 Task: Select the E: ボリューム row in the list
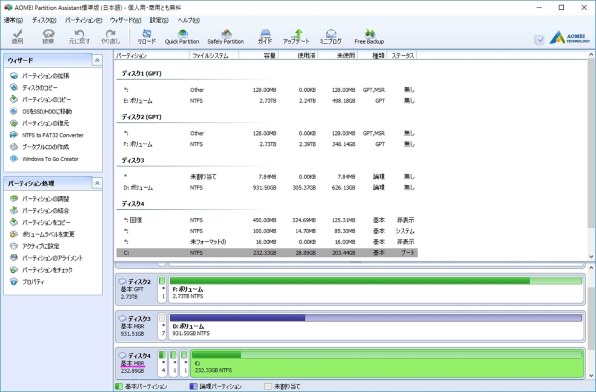(x=267, y=101)
